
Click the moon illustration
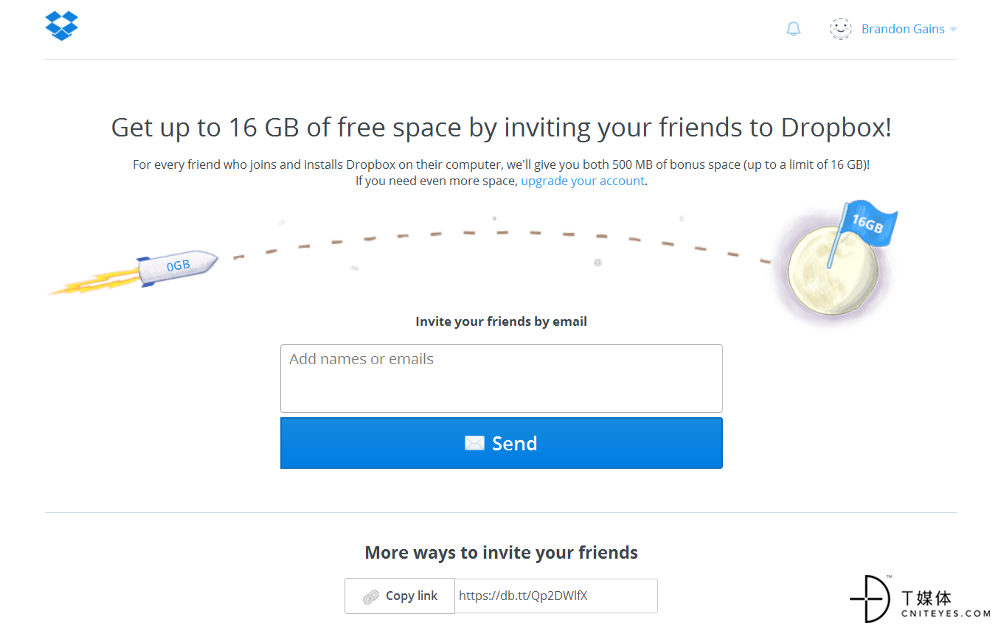click(832, 271)
